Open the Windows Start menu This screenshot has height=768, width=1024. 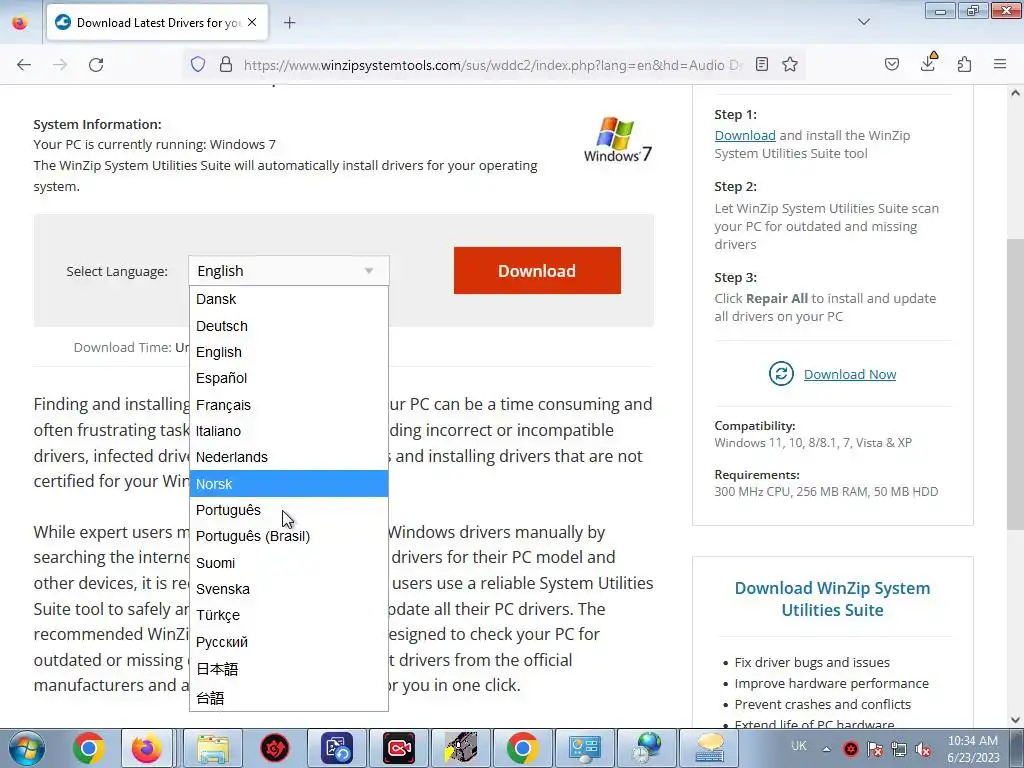tap(25, 748)
